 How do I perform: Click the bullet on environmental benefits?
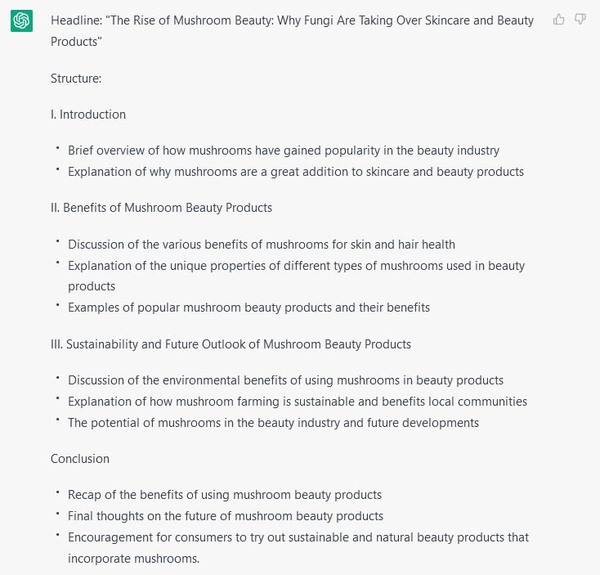(285, 380)
